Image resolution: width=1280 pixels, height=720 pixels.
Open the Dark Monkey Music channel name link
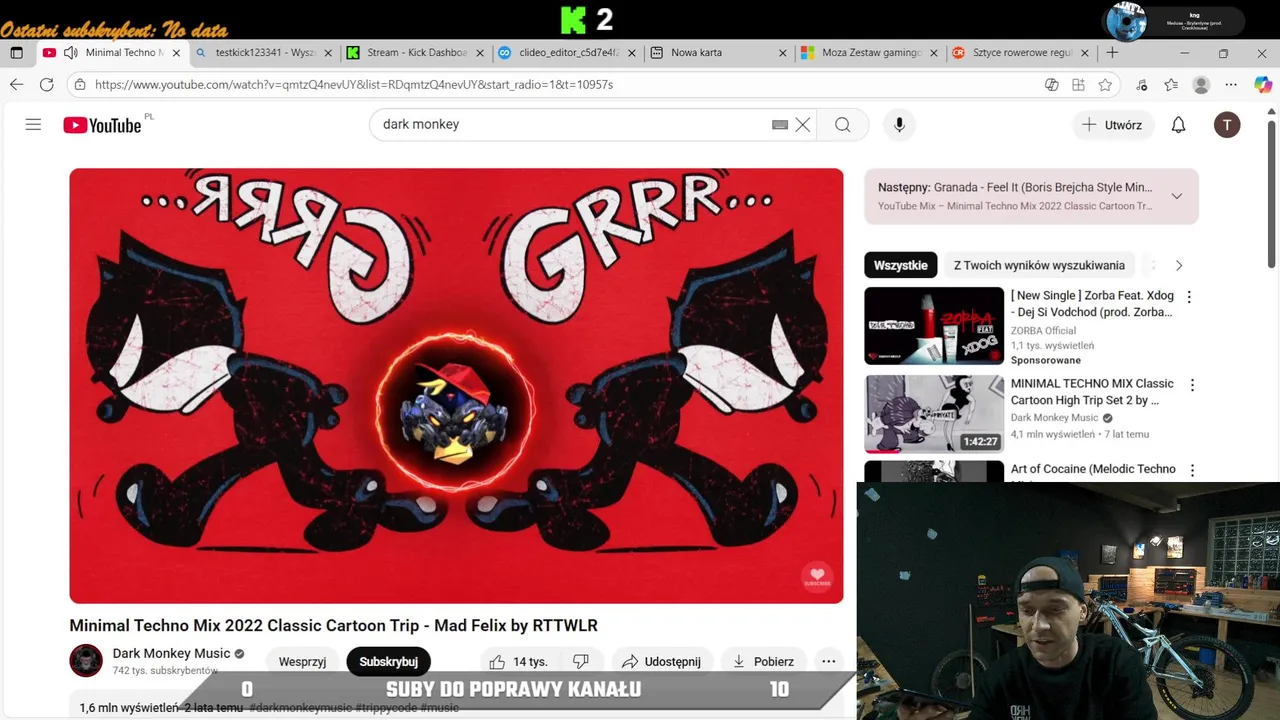pos(171,653)
